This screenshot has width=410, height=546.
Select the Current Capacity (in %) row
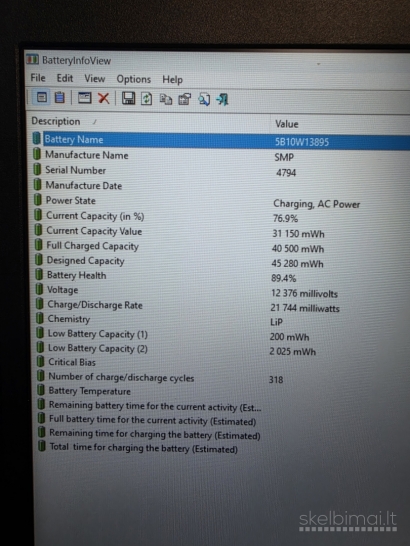(221, 217)
